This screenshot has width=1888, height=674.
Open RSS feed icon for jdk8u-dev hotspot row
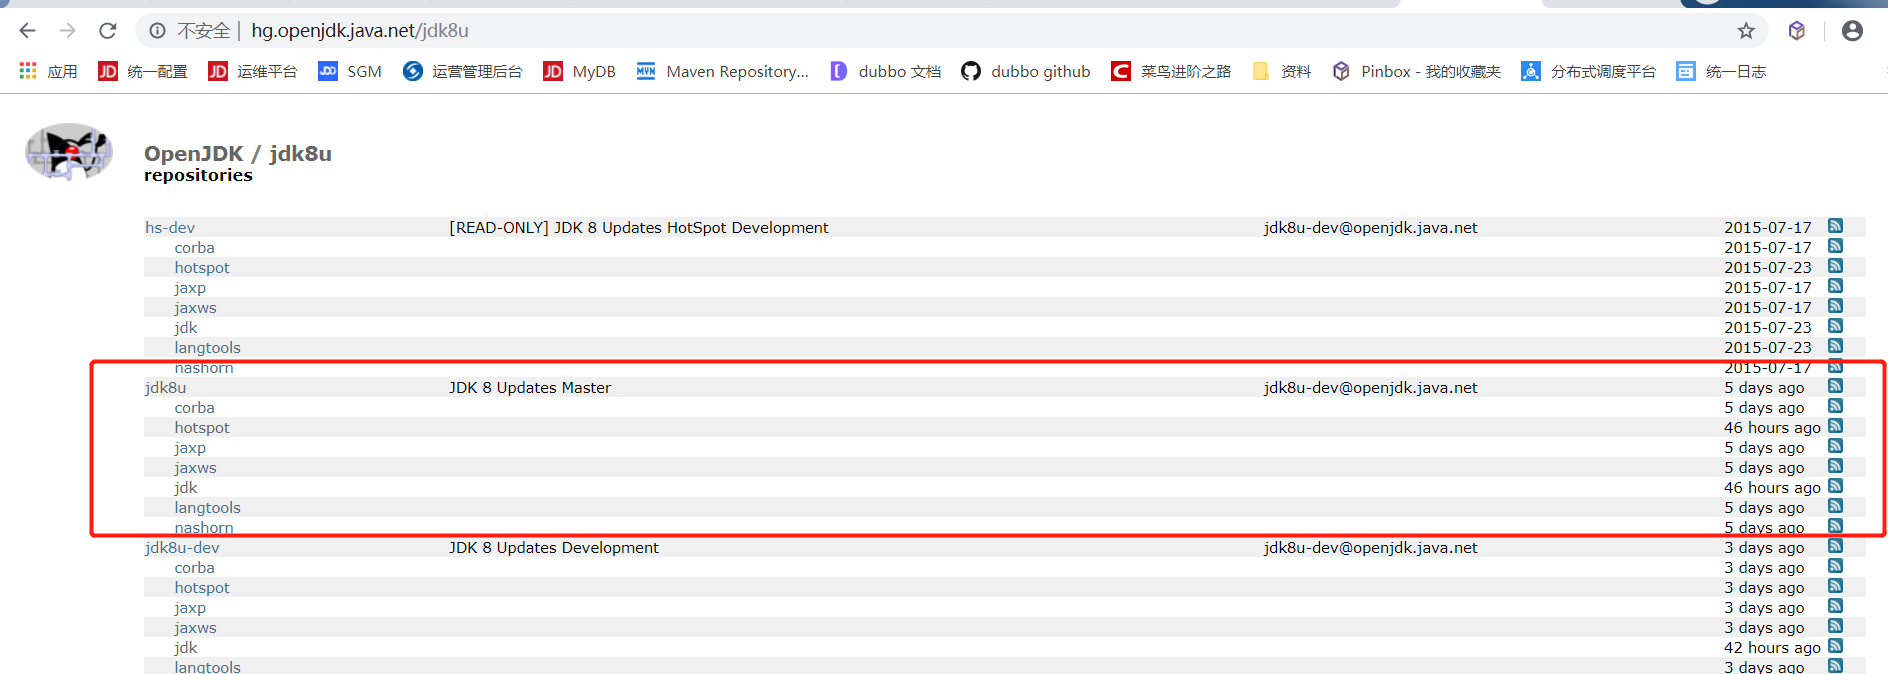pyautogui.click(x=1835, y=586)
